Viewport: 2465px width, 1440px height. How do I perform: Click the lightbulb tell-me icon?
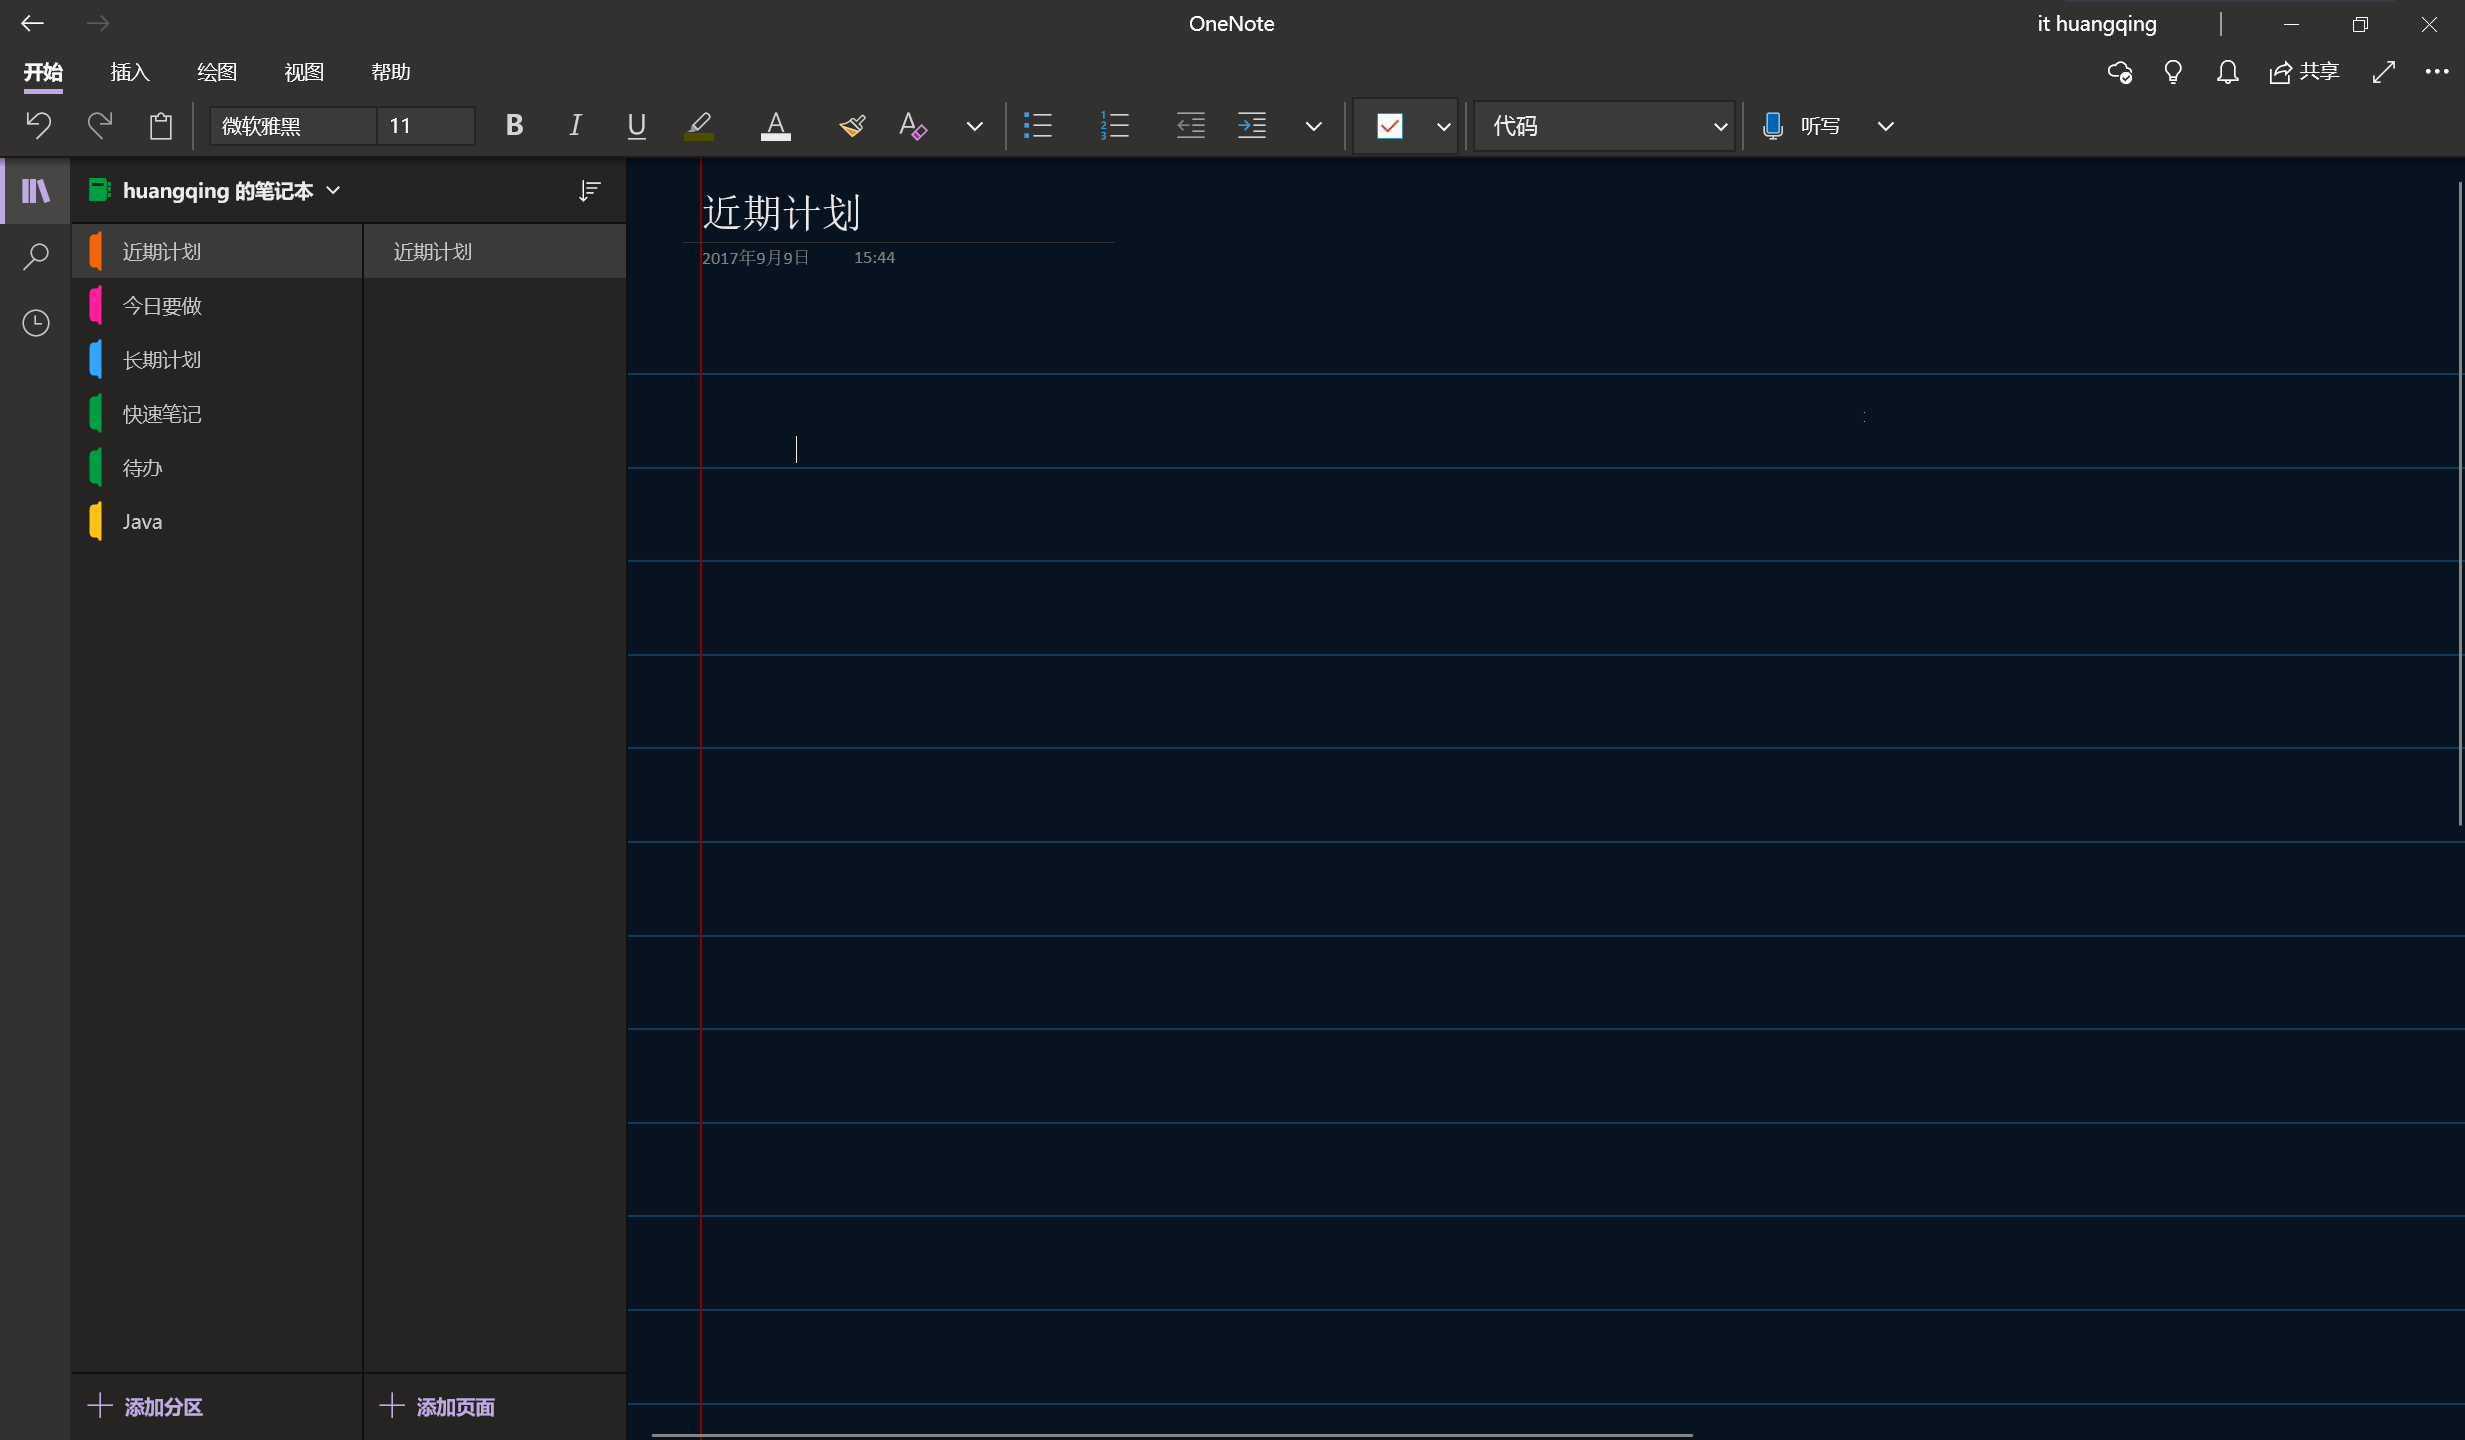2173,72
